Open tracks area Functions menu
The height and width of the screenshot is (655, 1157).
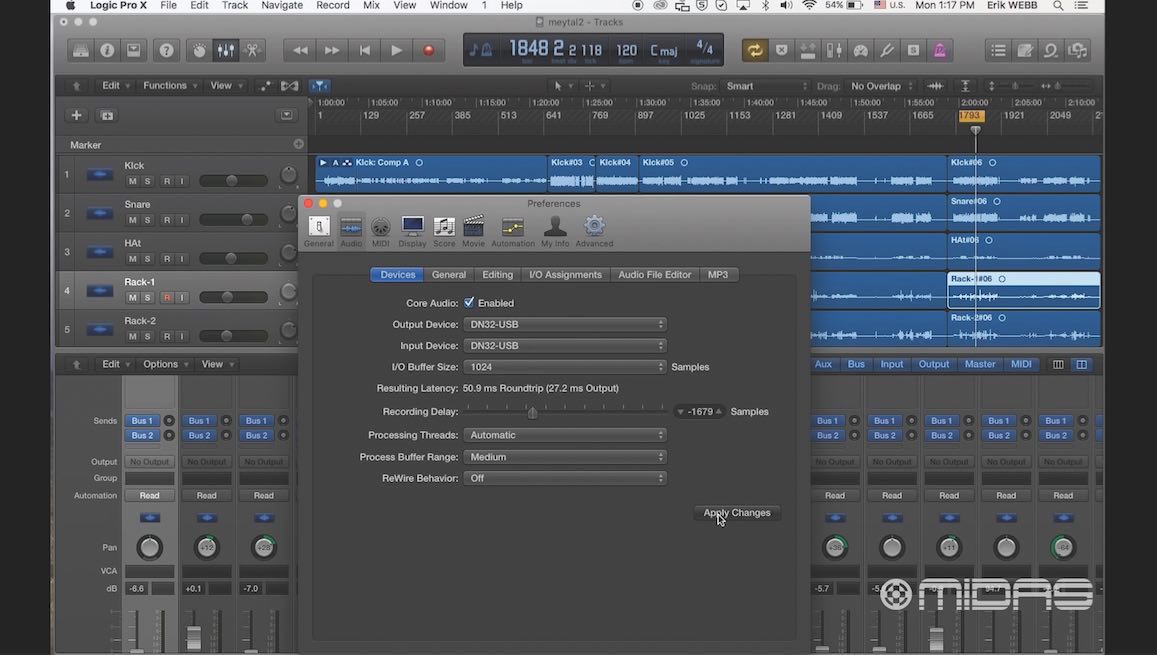pyautogui.click(x=170, y=86)
